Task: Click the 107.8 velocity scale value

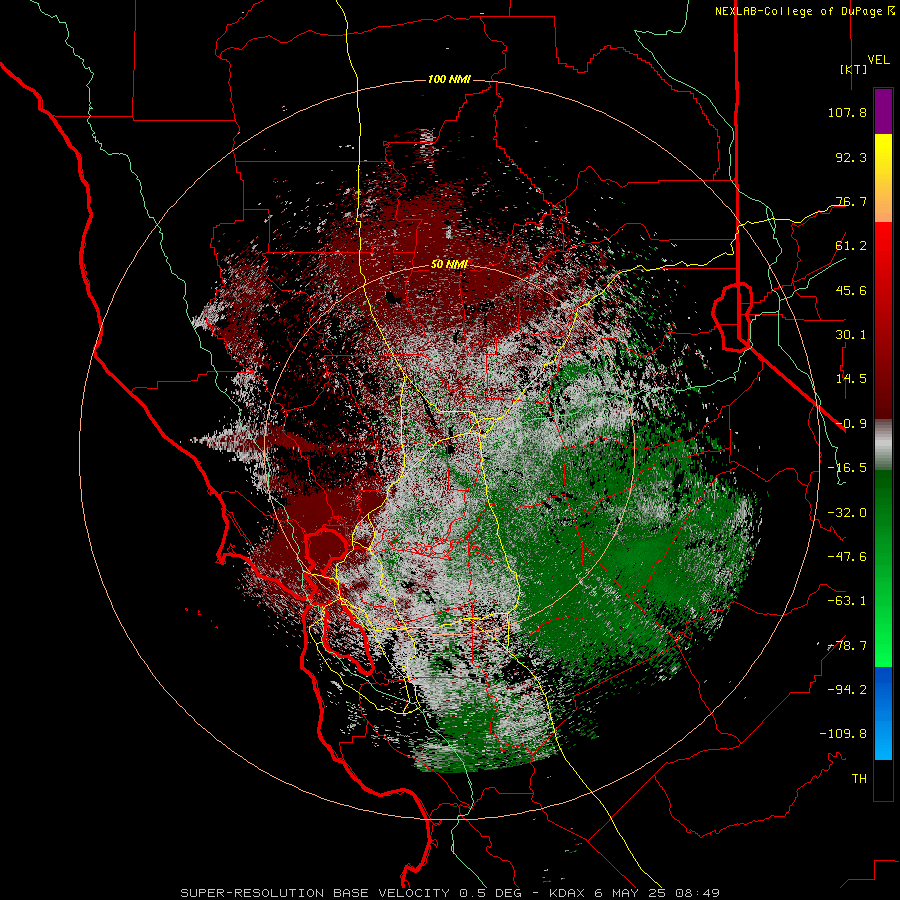Action: 847,112
